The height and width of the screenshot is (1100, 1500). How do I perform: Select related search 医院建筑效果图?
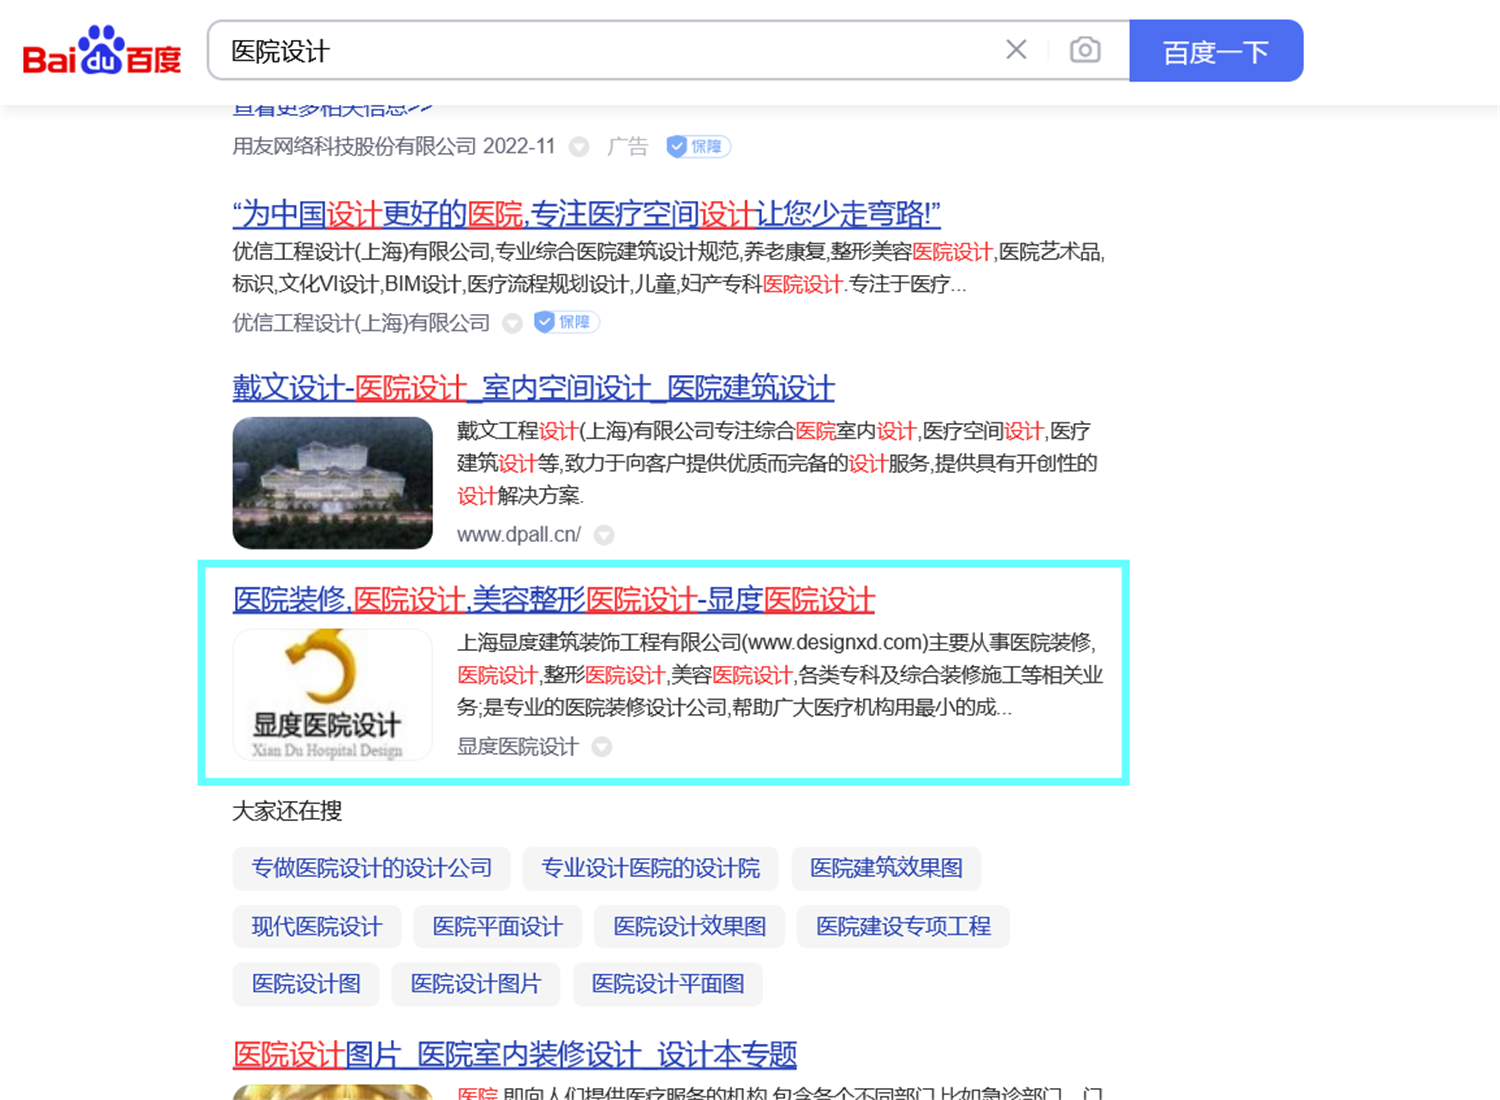click(x=886, y=868)
